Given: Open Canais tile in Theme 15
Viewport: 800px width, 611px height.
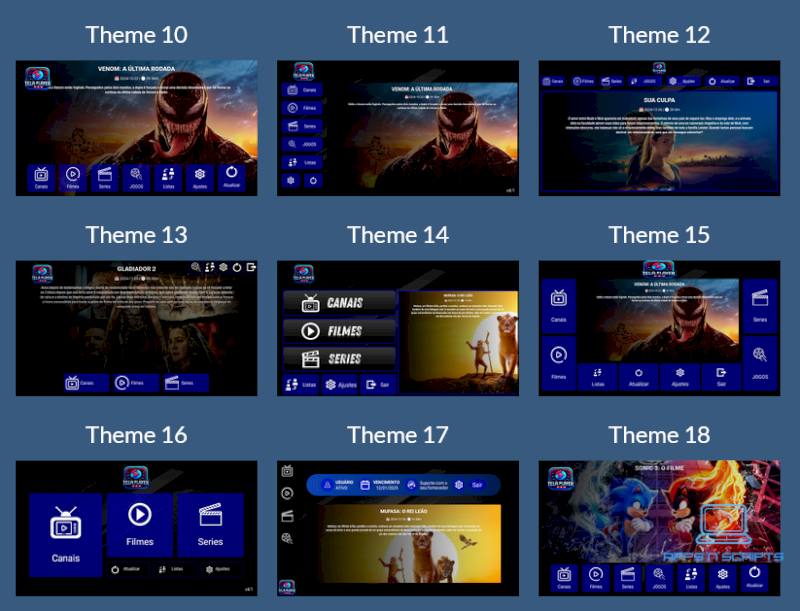Looking at the screenshot, I should [559, 306].
